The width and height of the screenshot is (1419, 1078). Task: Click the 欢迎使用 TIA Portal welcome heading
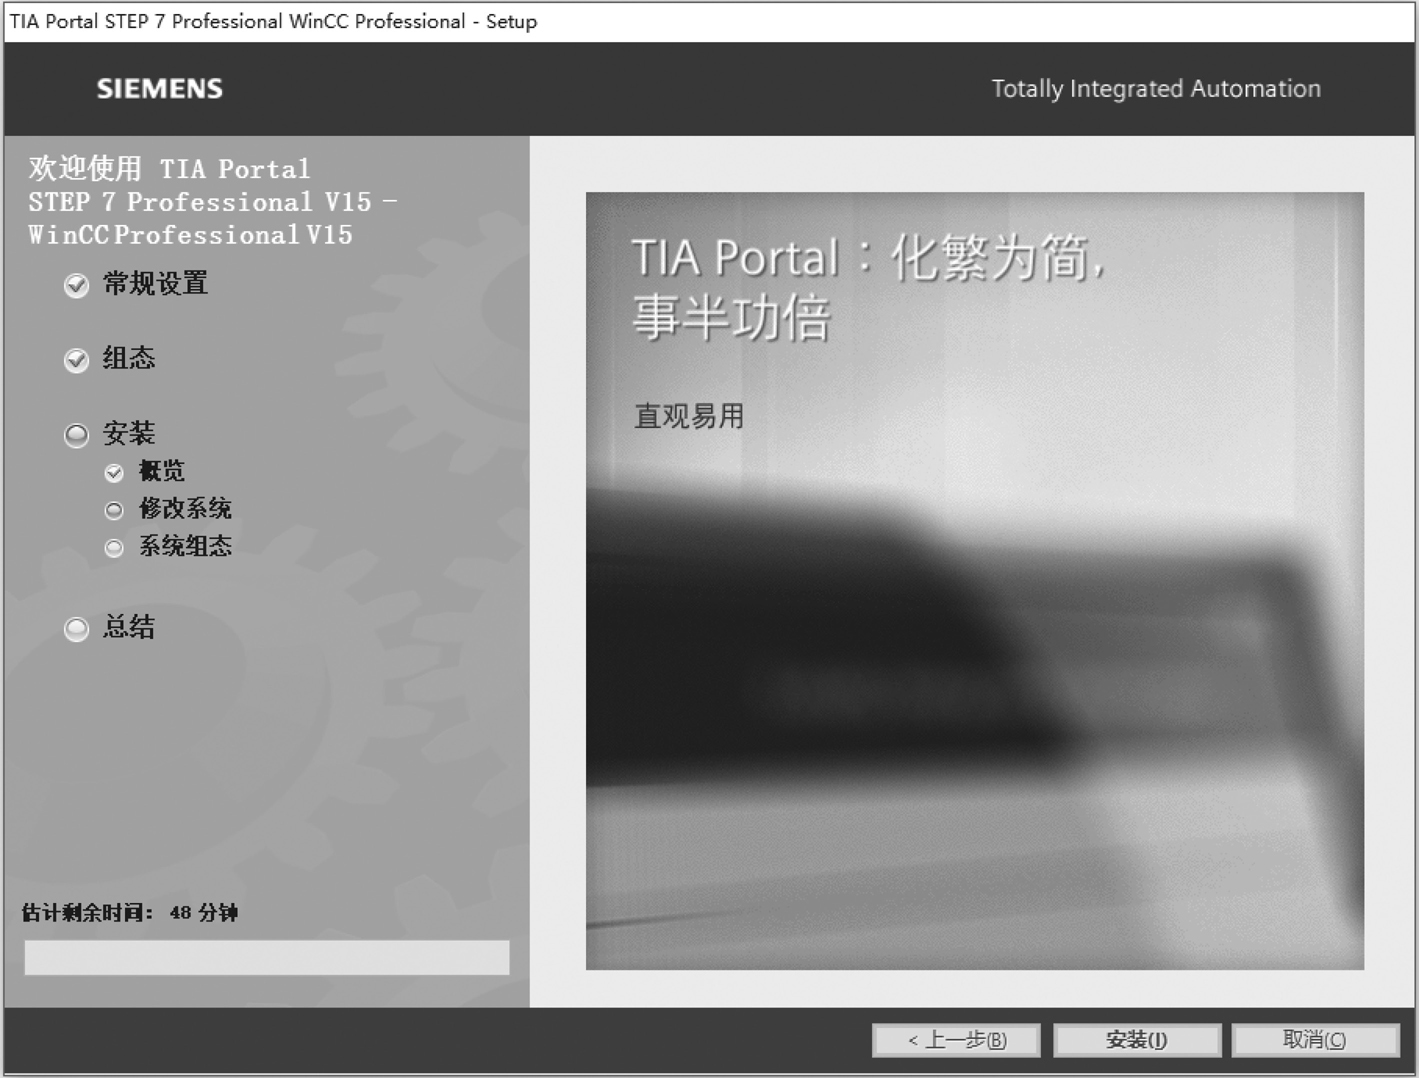[212, 201]
